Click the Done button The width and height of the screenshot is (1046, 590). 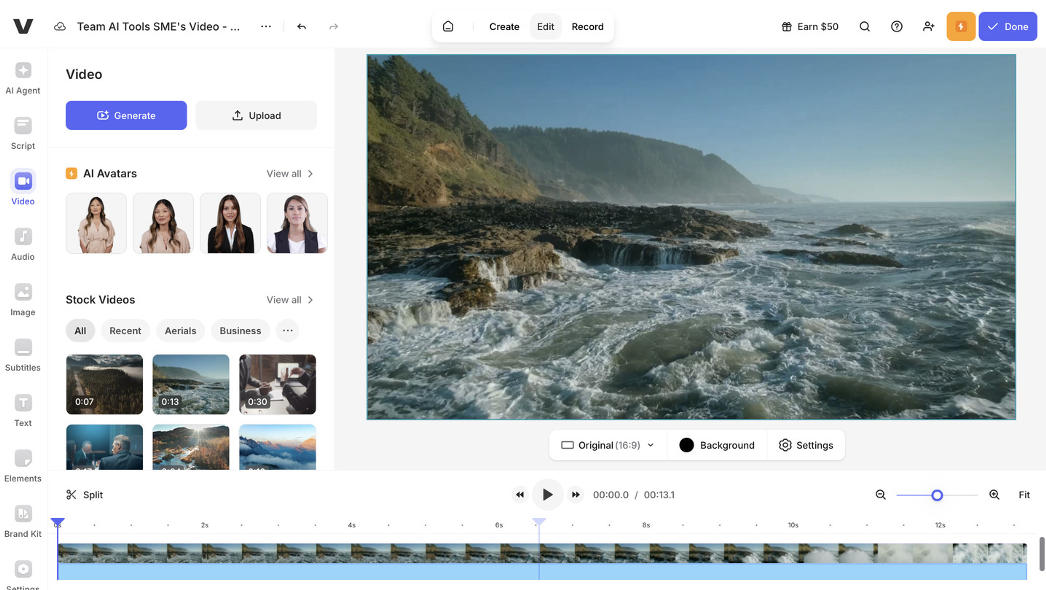[x=1008, y=27]
